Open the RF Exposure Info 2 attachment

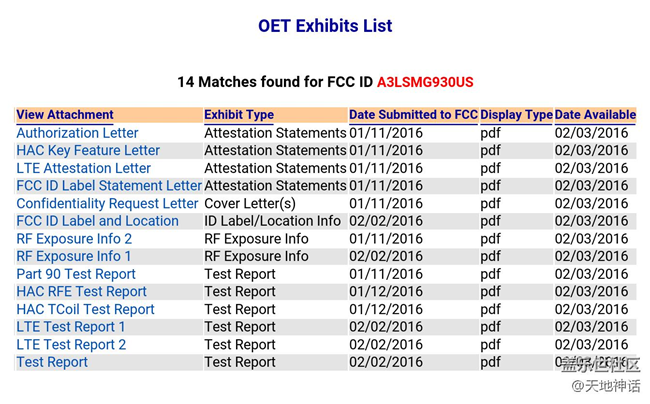pyautogui.click(x=74, y=239)
